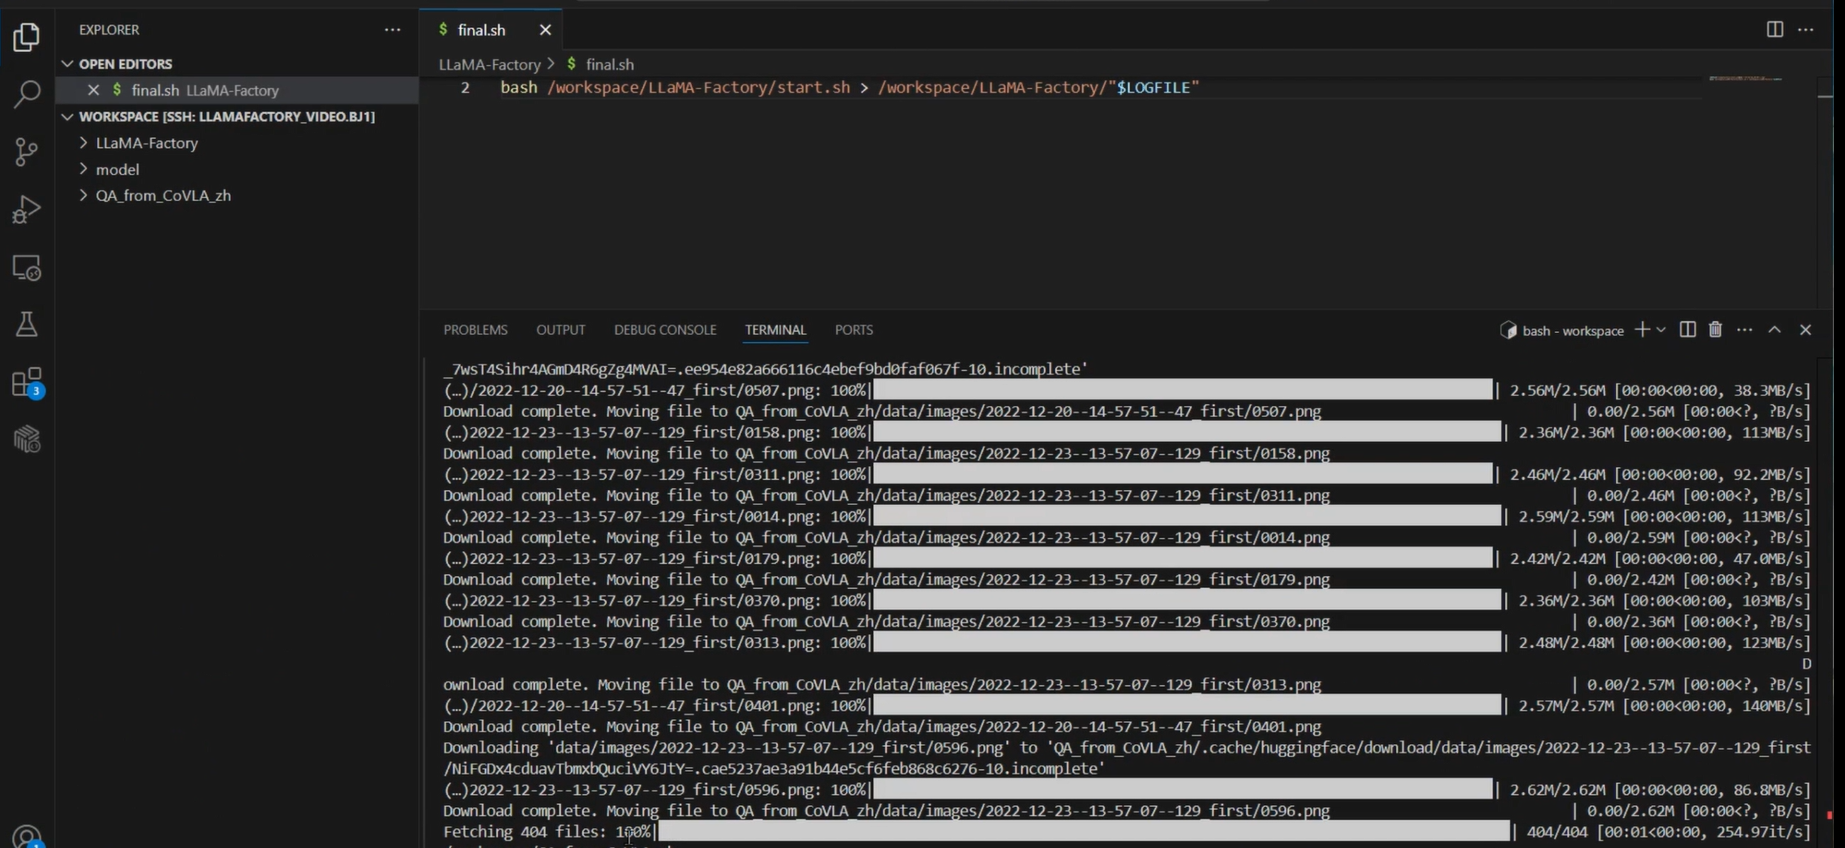Expand the model folder in workspace
1845x848 pixels.
coord(117,170)
